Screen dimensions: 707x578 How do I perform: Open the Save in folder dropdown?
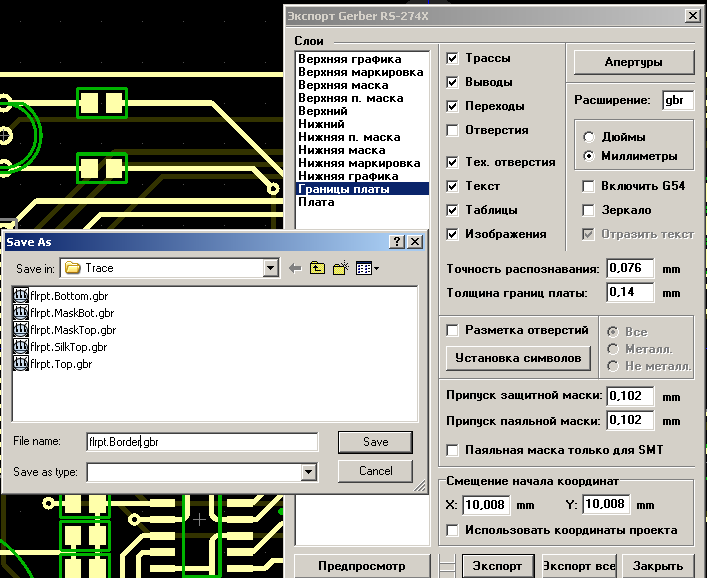pos(271,268)
